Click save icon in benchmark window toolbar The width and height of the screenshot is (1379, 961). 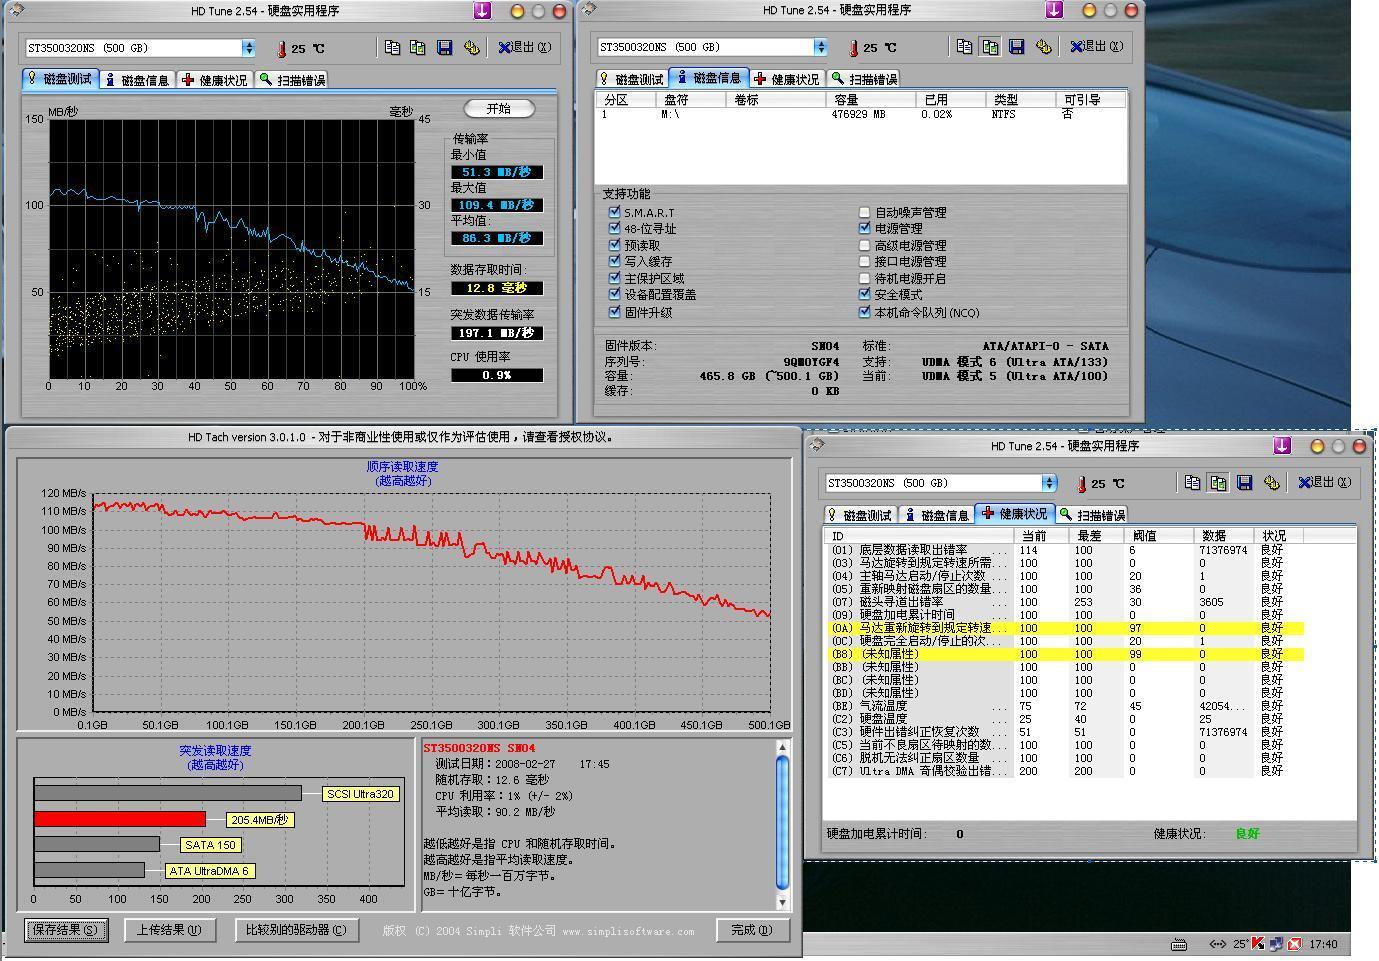pyautogui.click(x=445, y=48)
